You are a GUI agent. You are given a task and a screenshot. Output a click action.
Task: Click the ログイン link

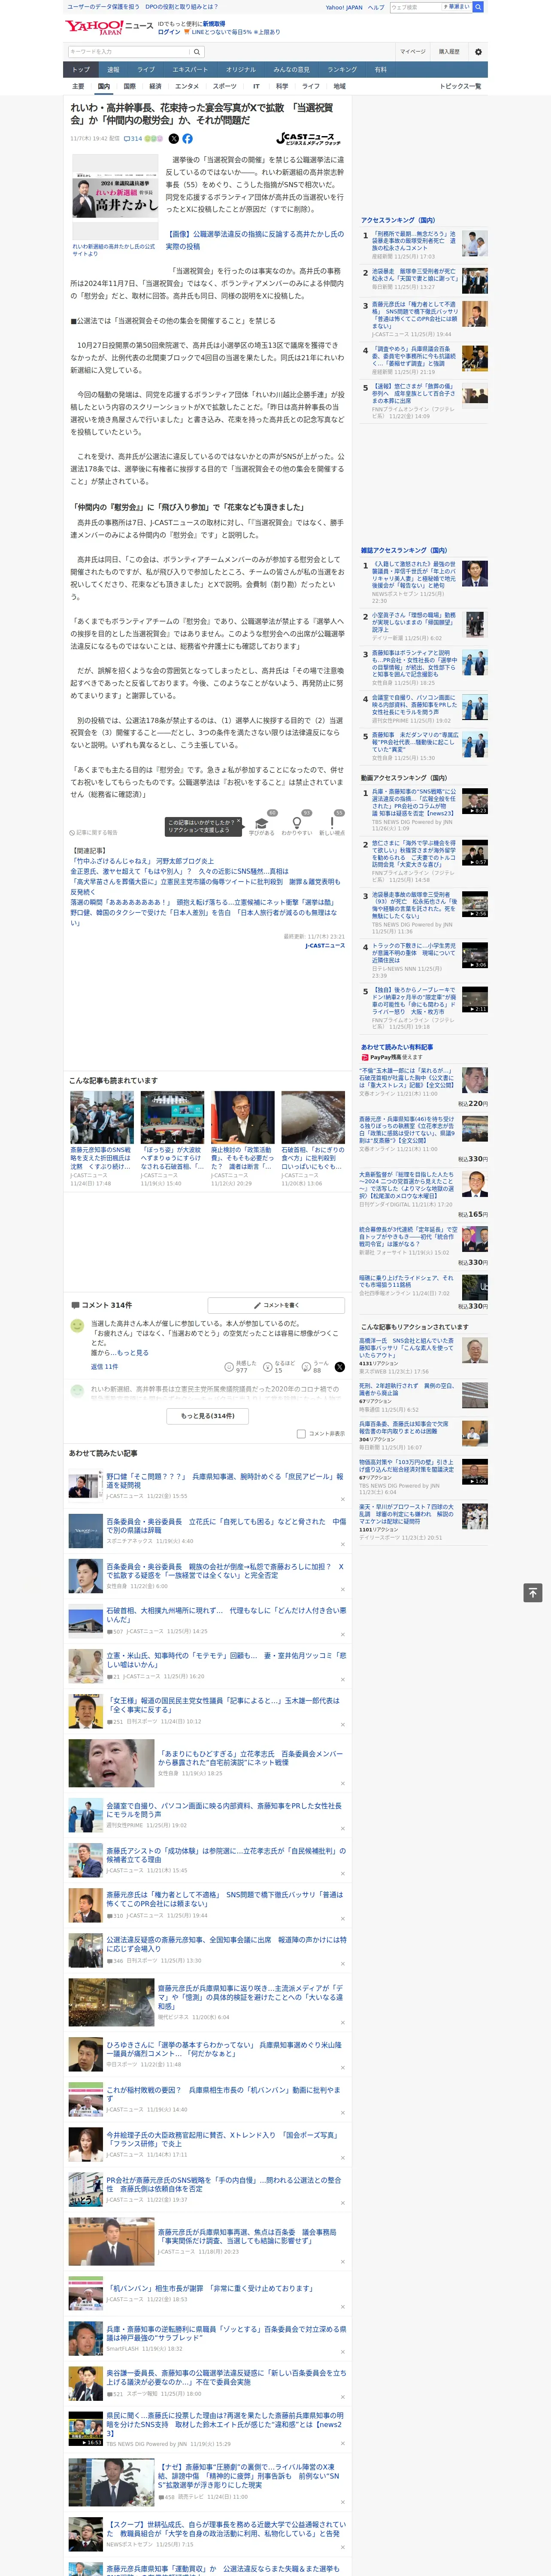point(169,32)
